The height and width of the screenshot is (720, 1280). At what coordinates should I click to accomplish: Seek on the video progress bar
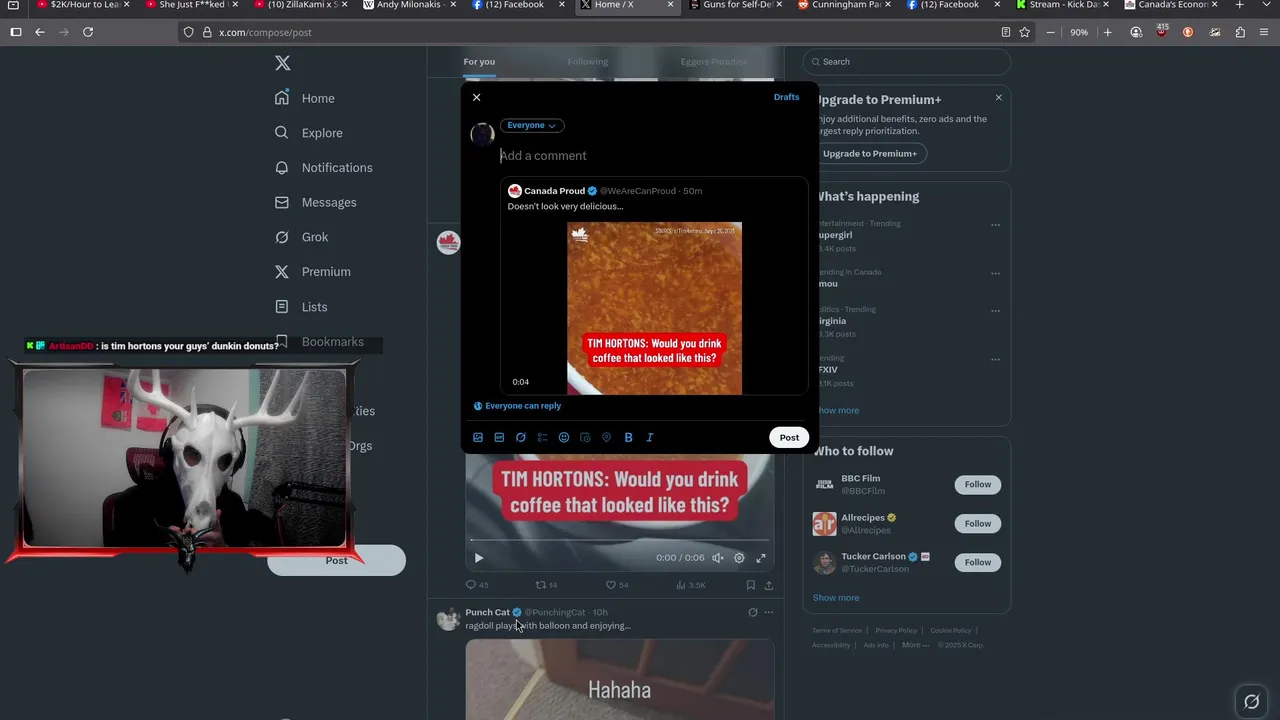(x=620, y=541)
